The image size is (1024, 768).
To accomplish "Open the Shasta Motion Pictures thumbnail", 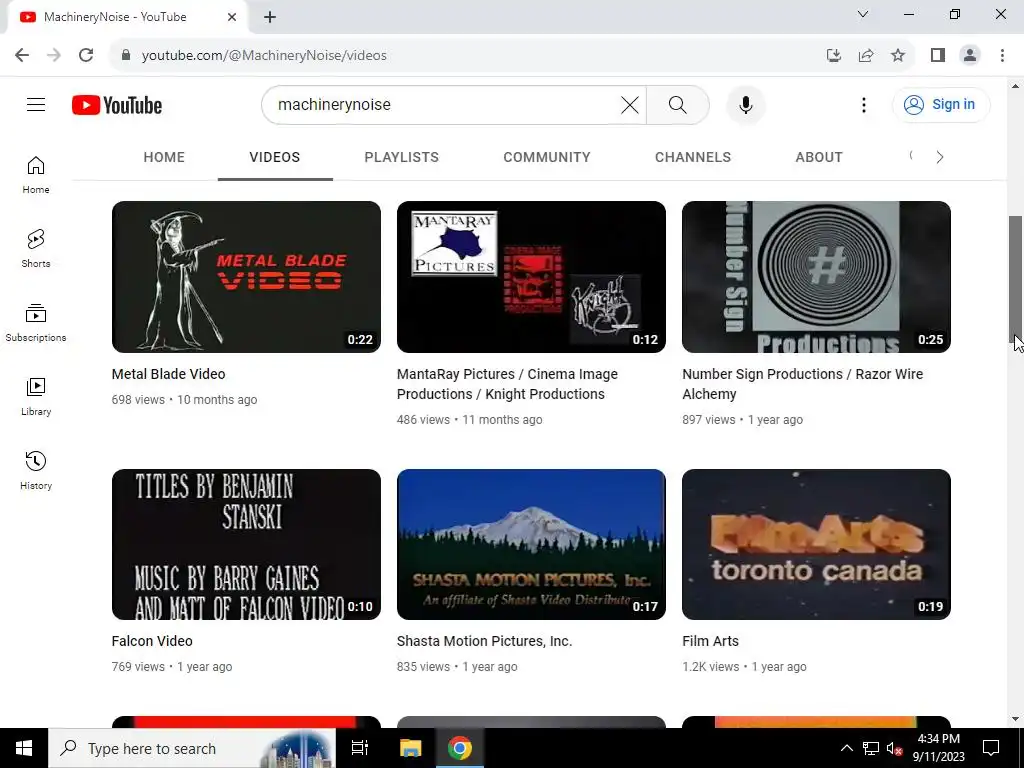I will [x=531, y=544].
